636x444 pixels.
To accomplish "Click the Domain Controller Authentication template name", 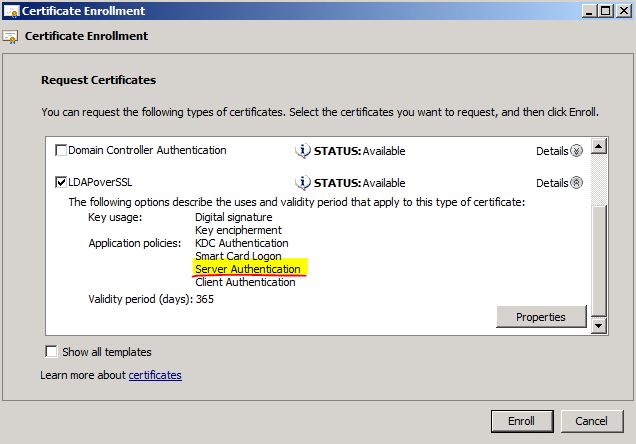I will click(x=147, y=150).
